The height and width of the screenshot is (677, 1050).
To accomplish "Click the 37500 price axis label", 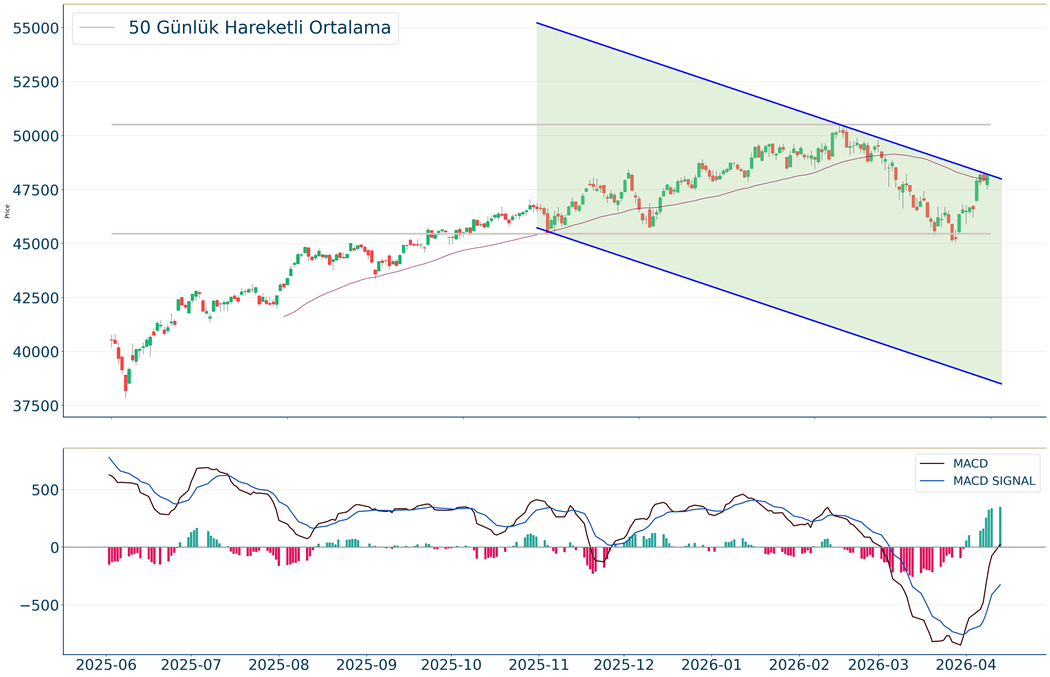I will 34,406.
